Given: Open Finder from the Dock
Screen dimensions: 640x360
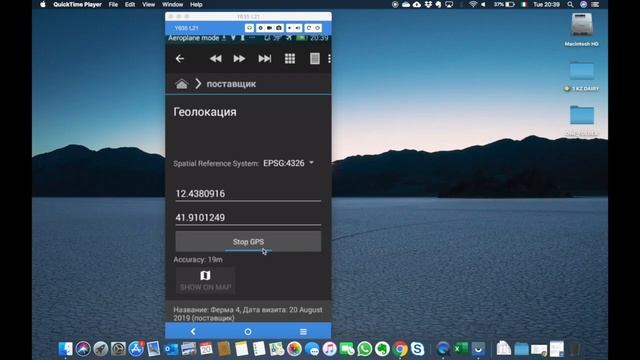Looking at the screenshot, I should coord(65,349).
